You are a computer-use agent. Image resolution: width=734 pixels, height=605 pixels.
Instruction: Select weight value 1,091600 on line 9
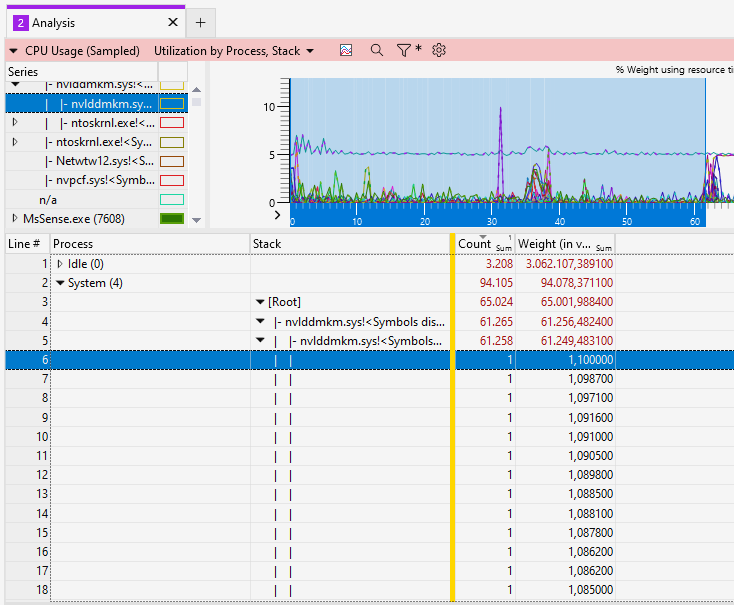click(x=590, y=418)
